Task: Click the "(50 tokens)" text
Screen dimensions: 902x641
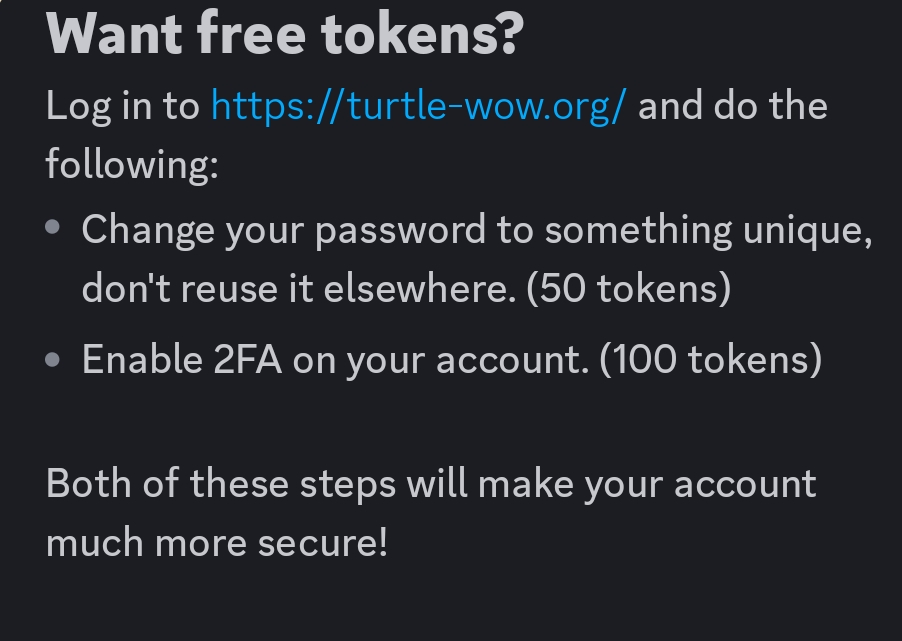Action: (629, 288)
